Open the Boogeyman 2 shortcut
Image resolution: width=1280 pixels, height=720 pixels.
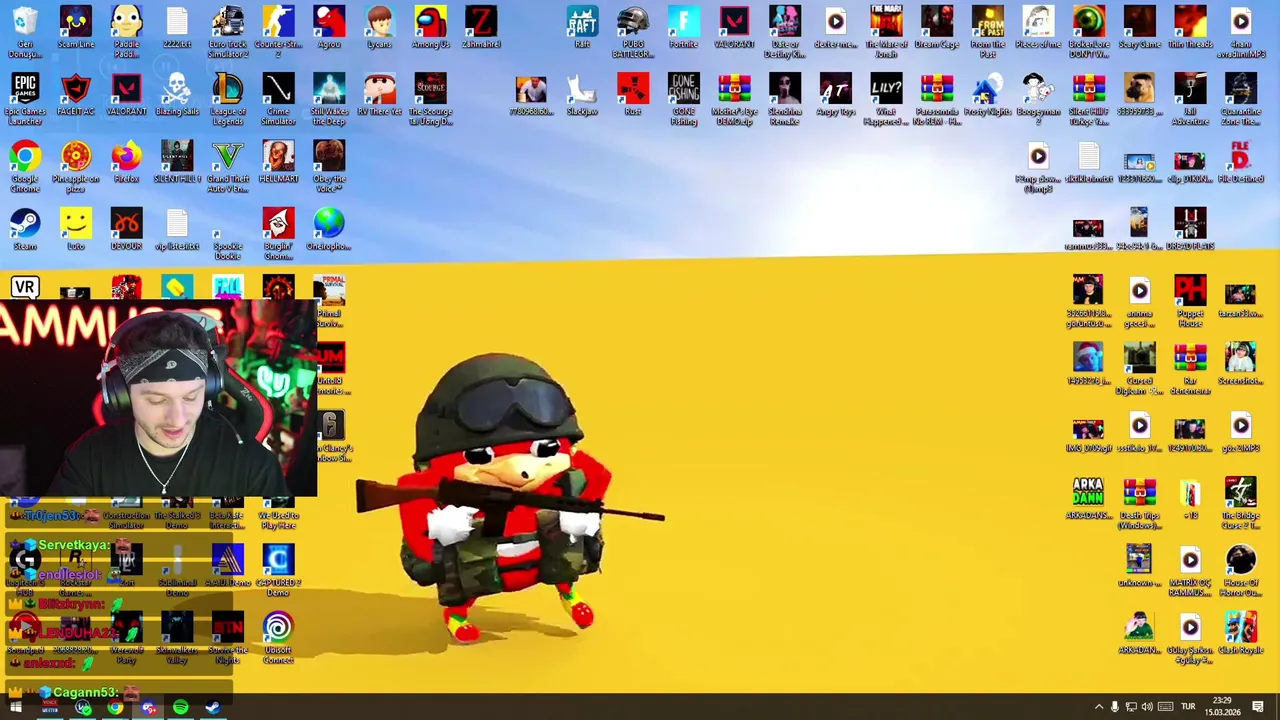[1038, 99]
